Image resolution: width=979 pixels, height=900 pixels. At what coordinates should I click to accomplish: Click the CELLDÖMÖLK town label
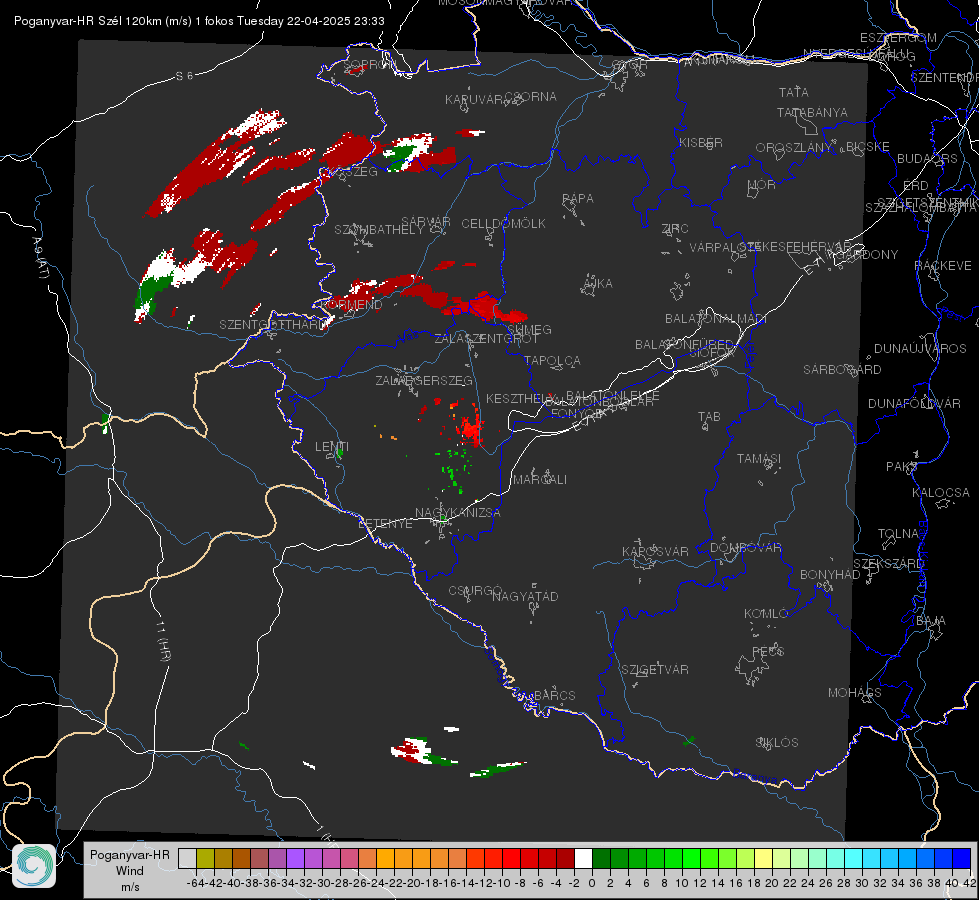point(504,224)
